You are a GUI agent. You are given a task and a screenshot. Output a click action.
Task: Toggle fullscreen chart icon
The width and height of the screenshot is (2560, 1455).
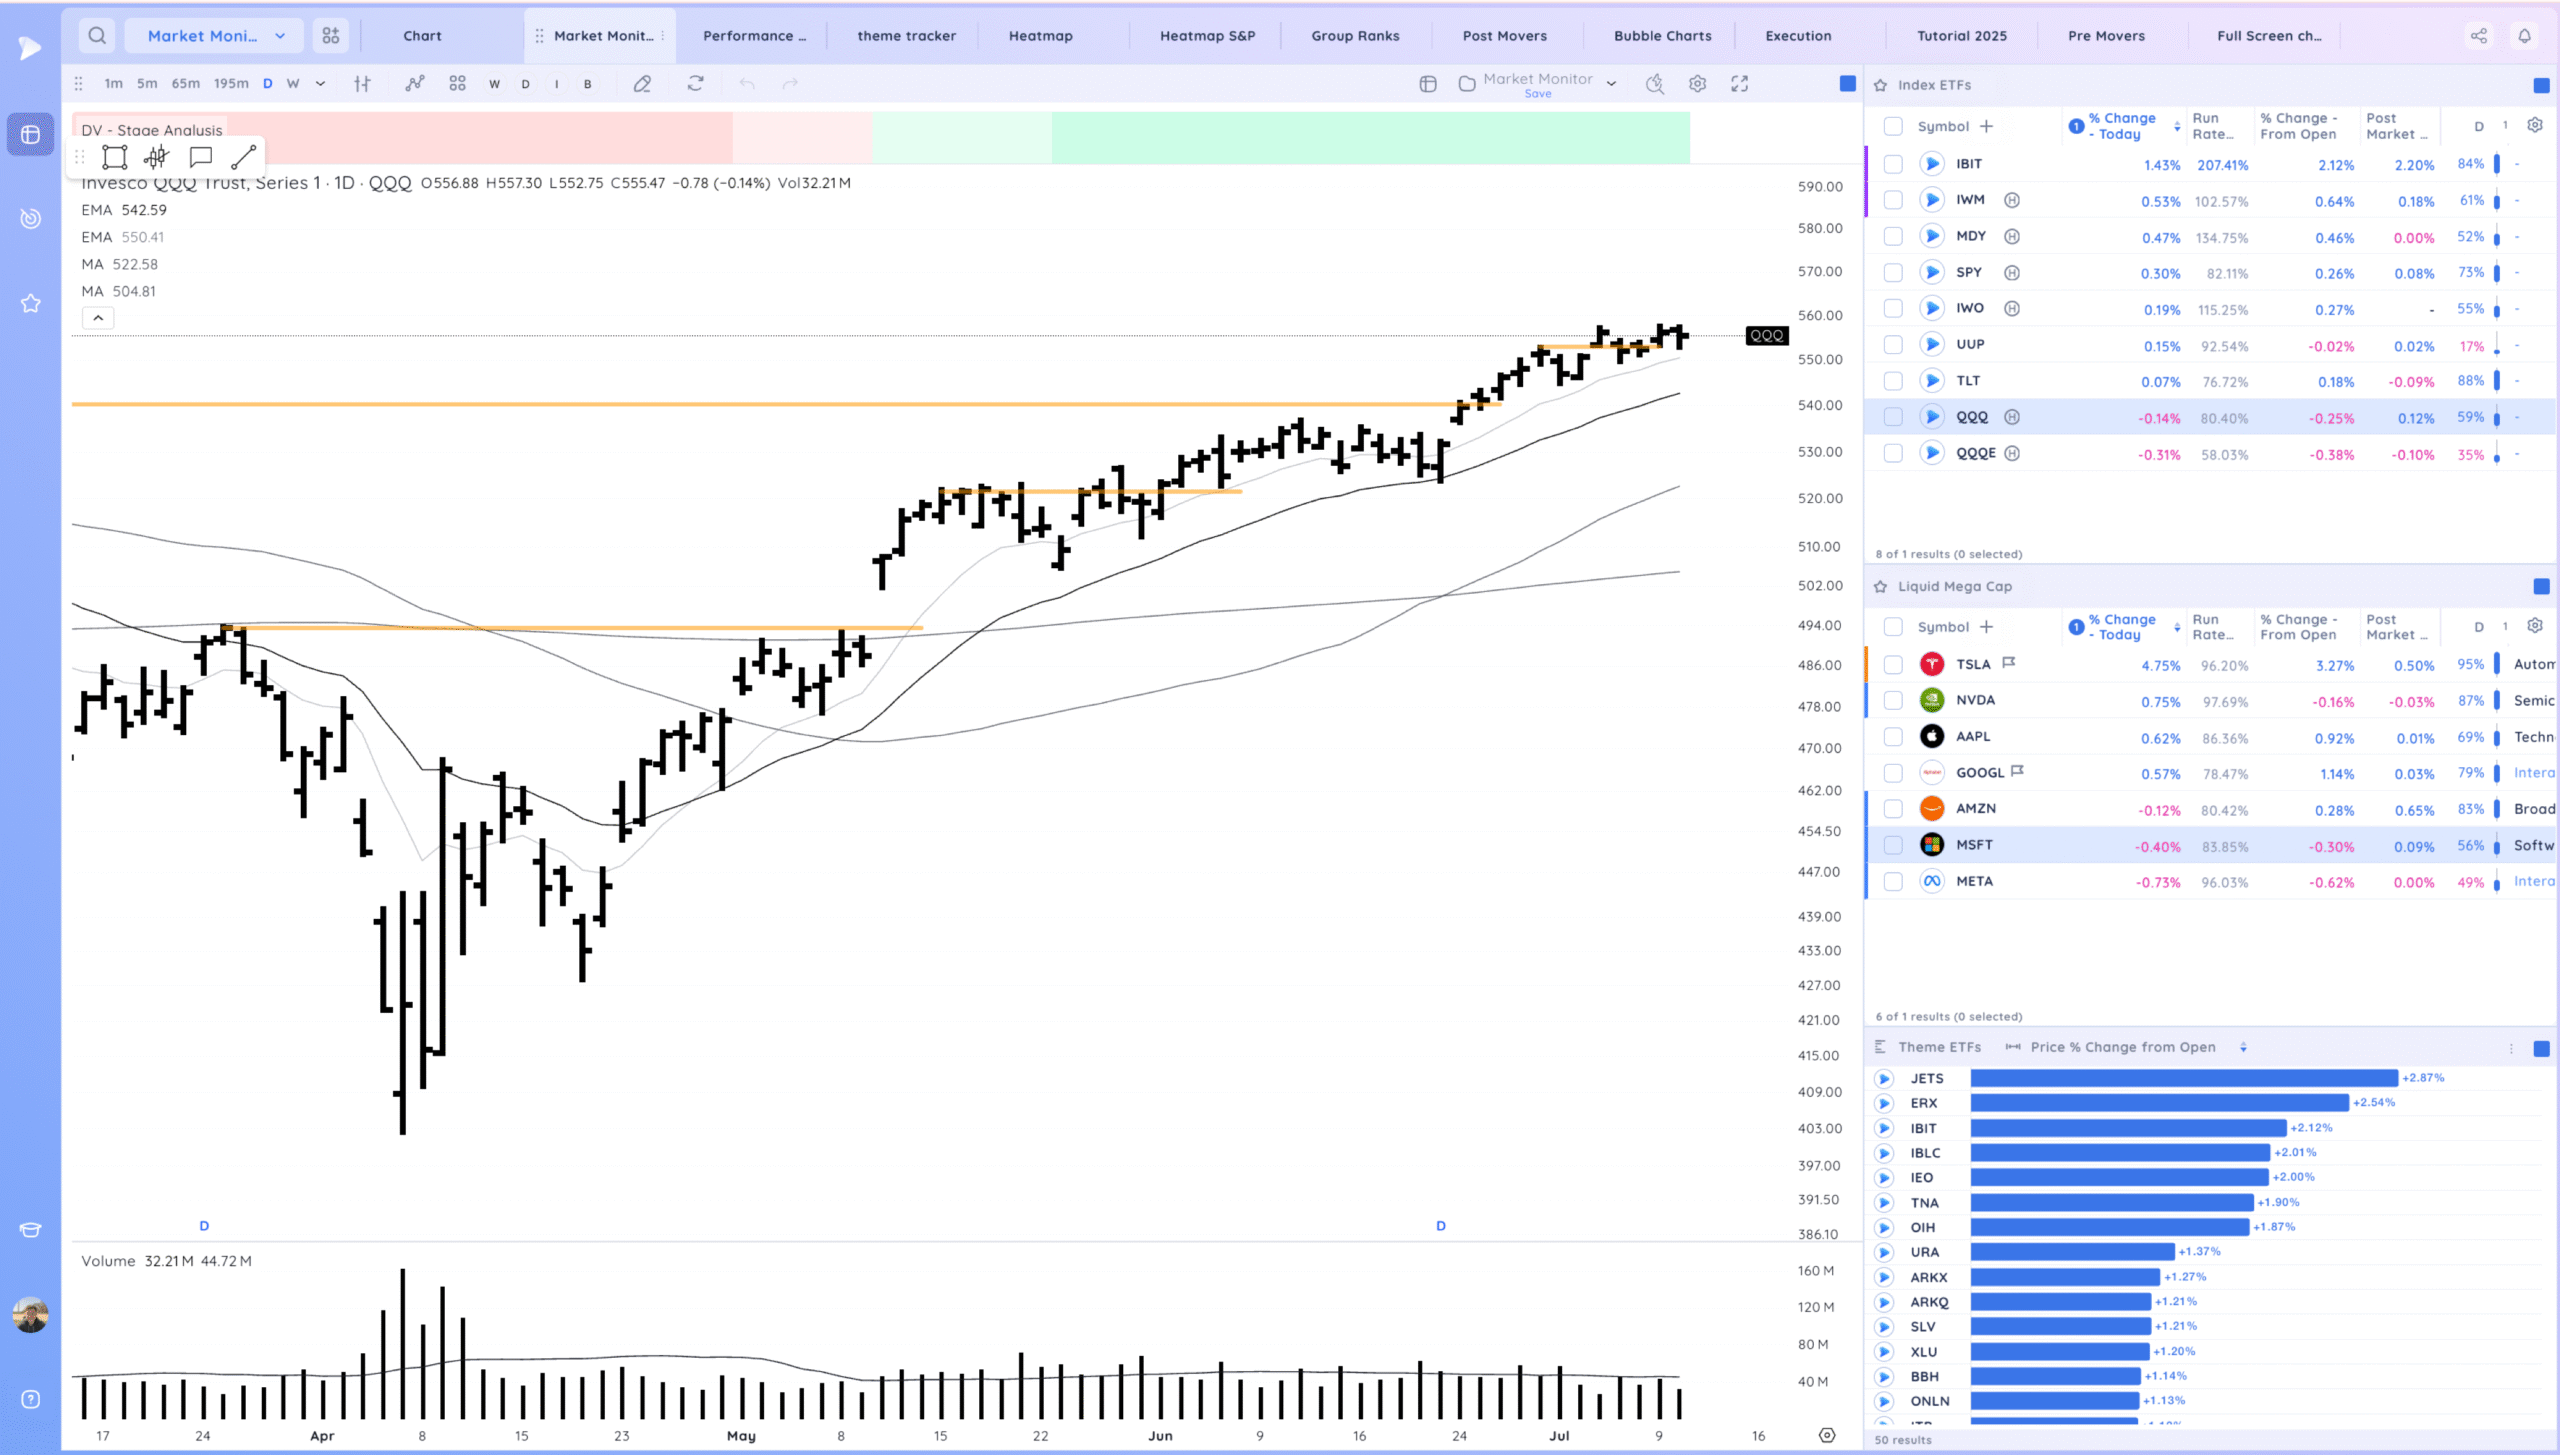[x=1740, y=84]
